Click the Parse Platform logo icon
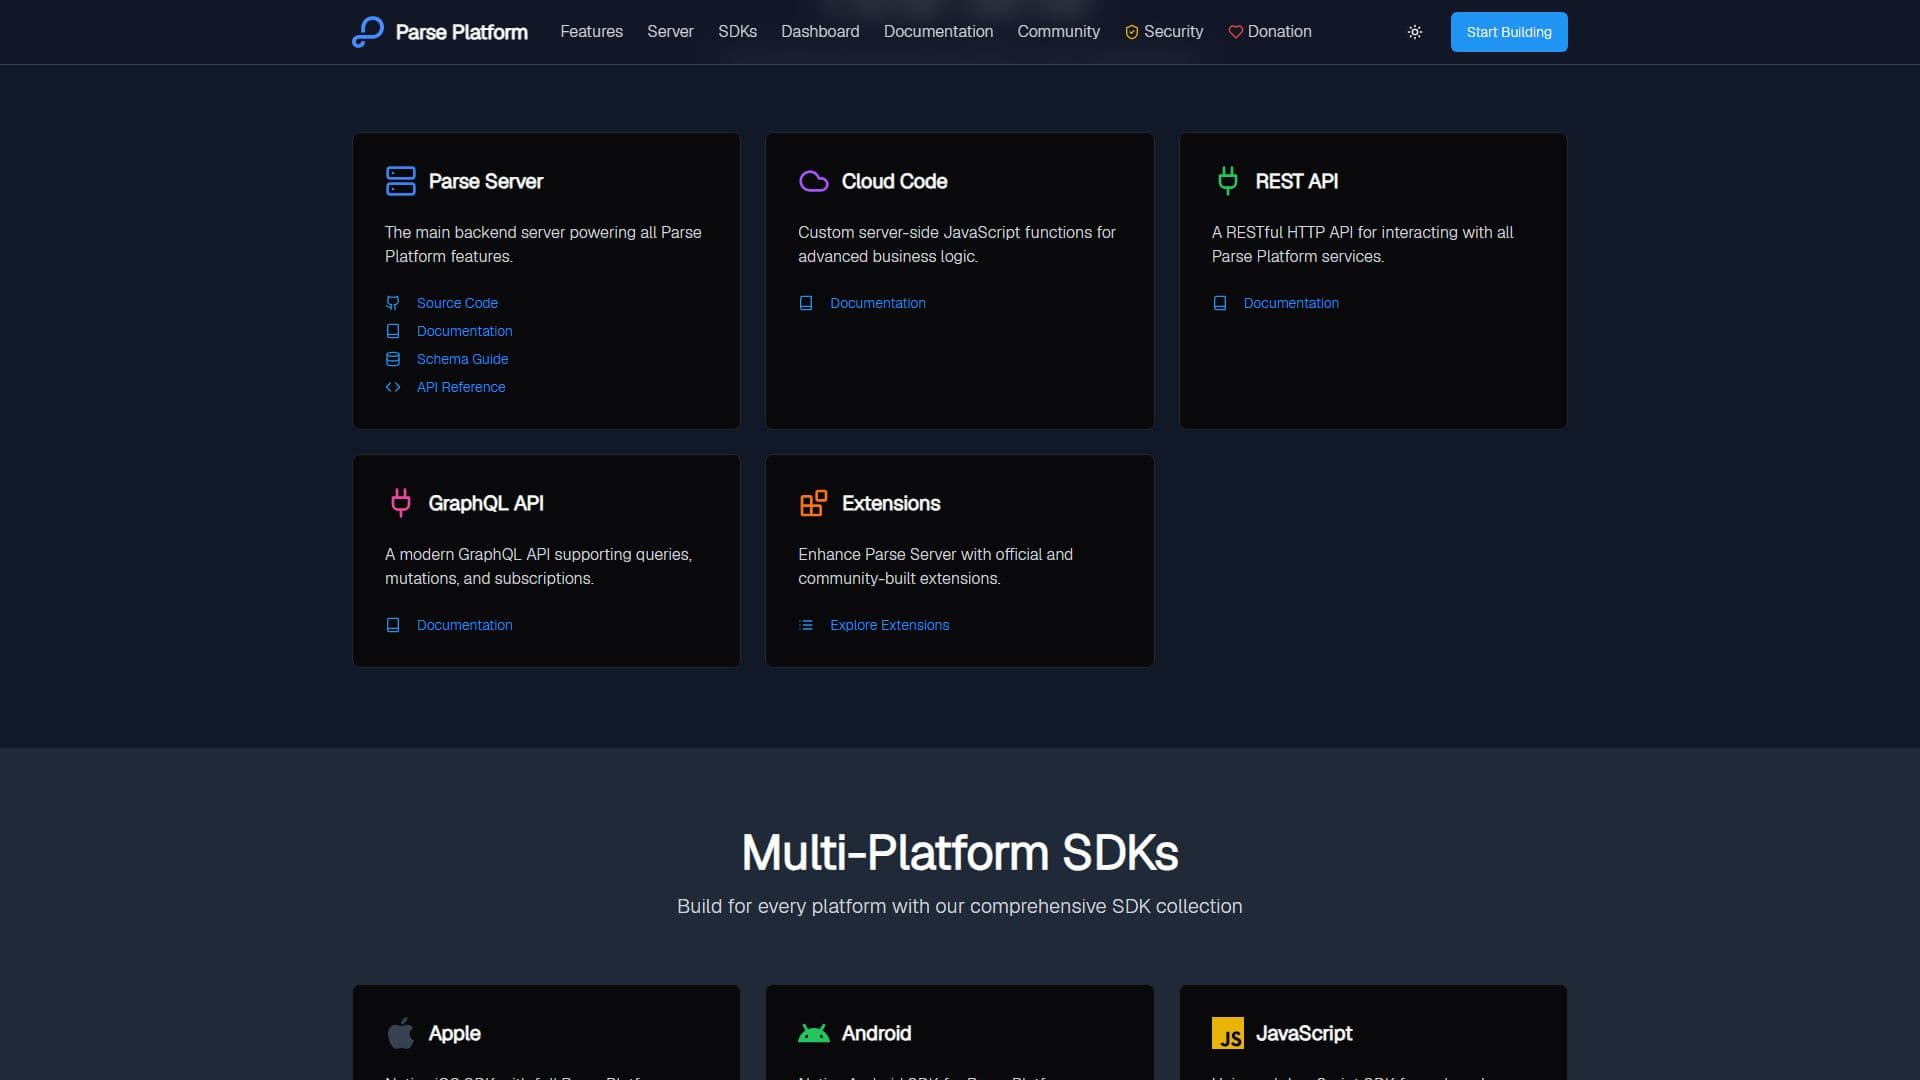1920x1080 pixels. (368, 32)
